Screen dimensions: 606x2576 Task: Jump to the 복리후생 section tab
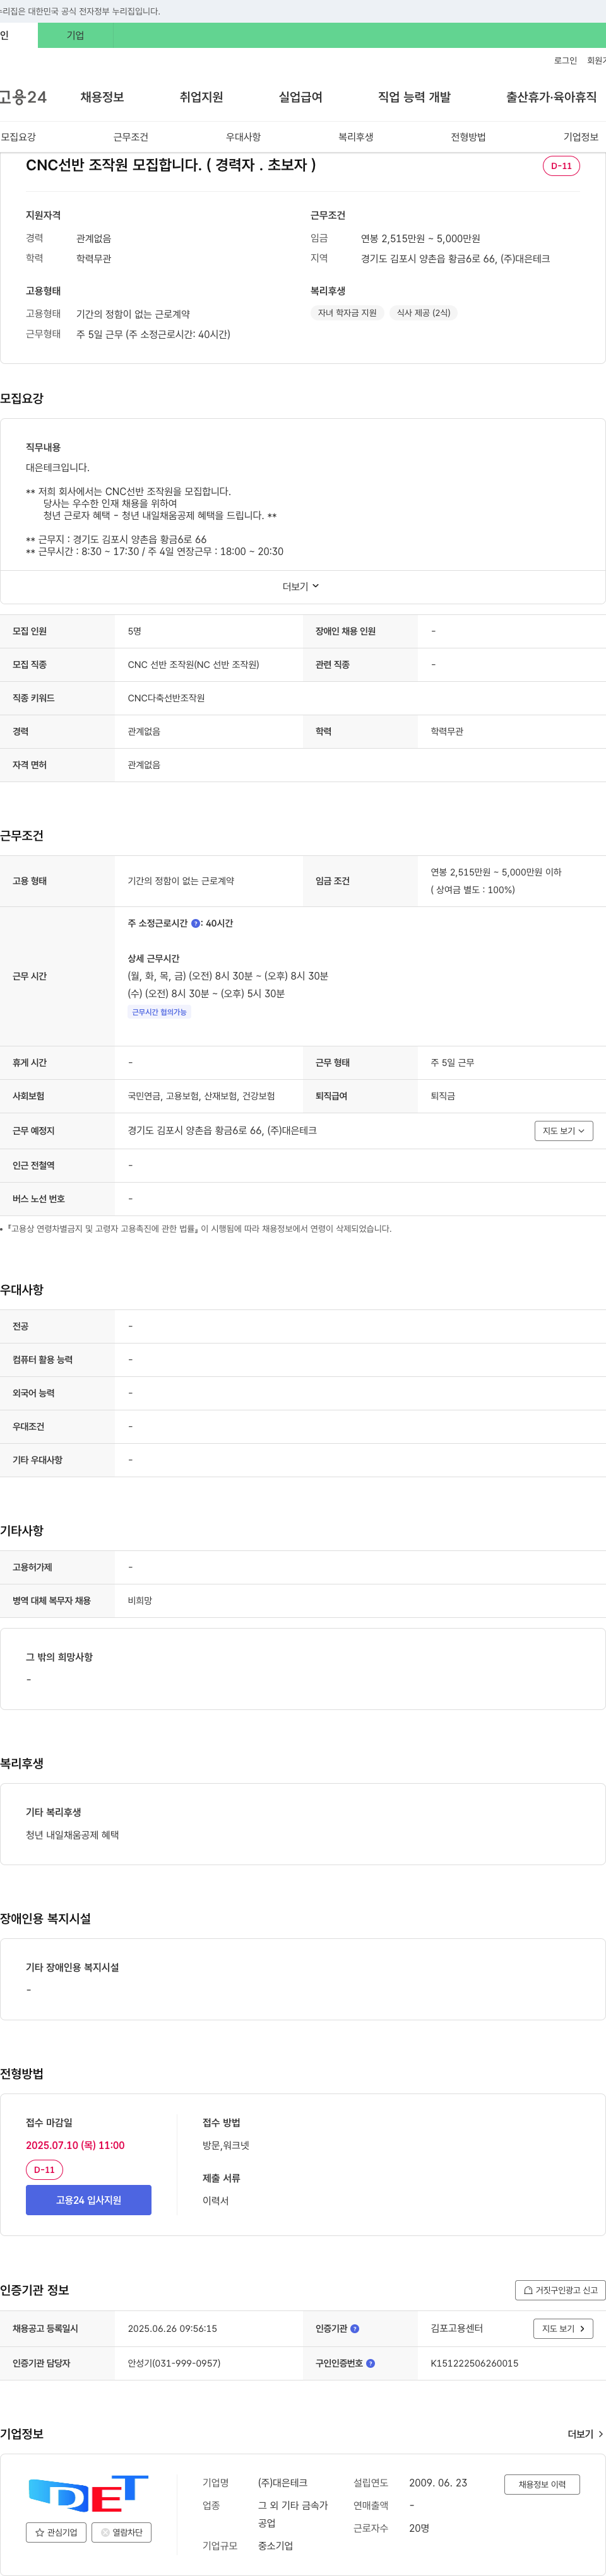point(355,137)
